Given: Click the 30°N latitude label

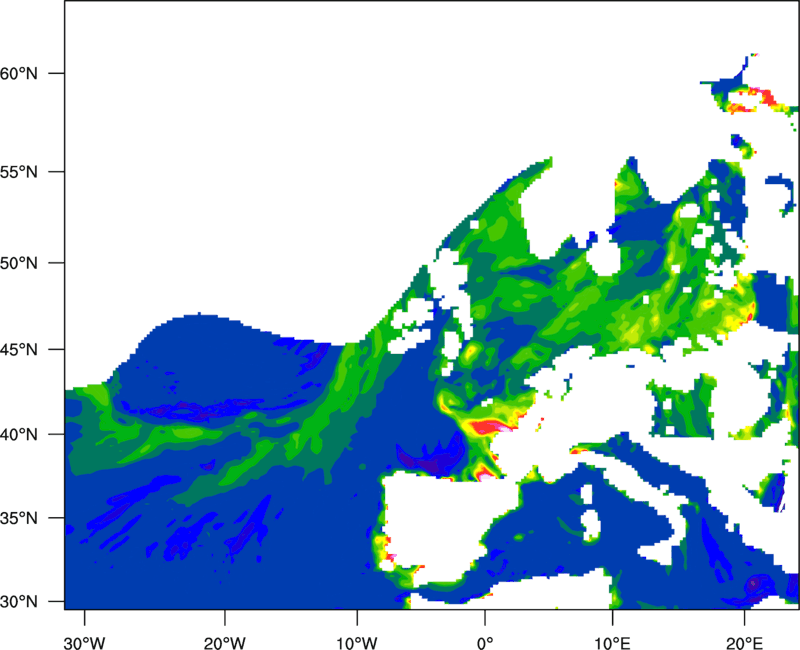Looking at the screenshot, I should pyautogui.click(x=19, y=602).
